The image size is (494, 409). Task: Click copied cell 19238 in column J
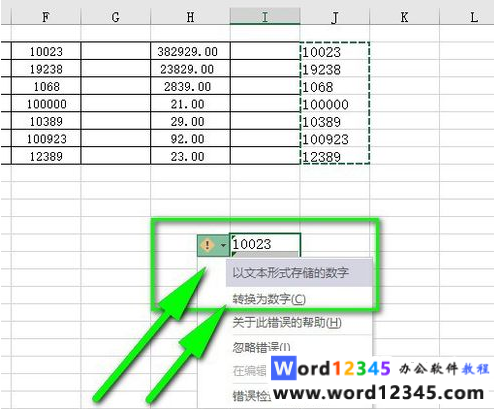tap(335, 69)
